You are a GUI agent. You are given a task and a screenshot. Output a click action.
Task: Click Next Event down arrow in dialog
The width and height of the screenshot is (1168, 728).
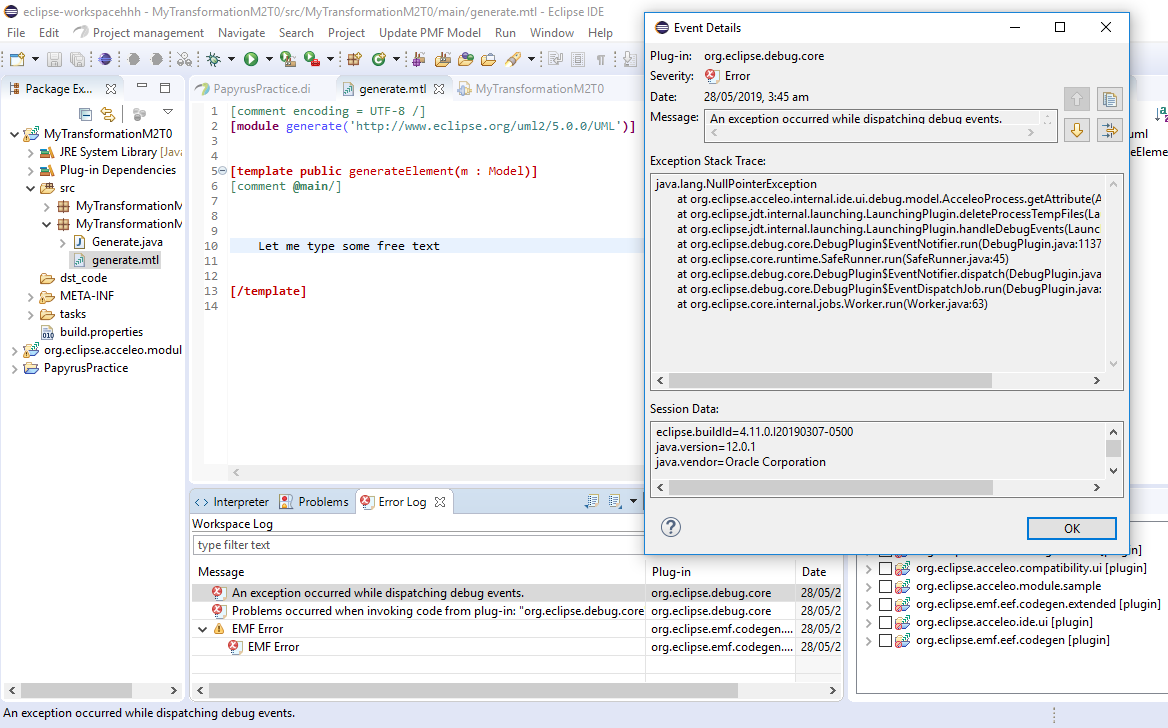pyautogui.click(x=1076, y=130)
